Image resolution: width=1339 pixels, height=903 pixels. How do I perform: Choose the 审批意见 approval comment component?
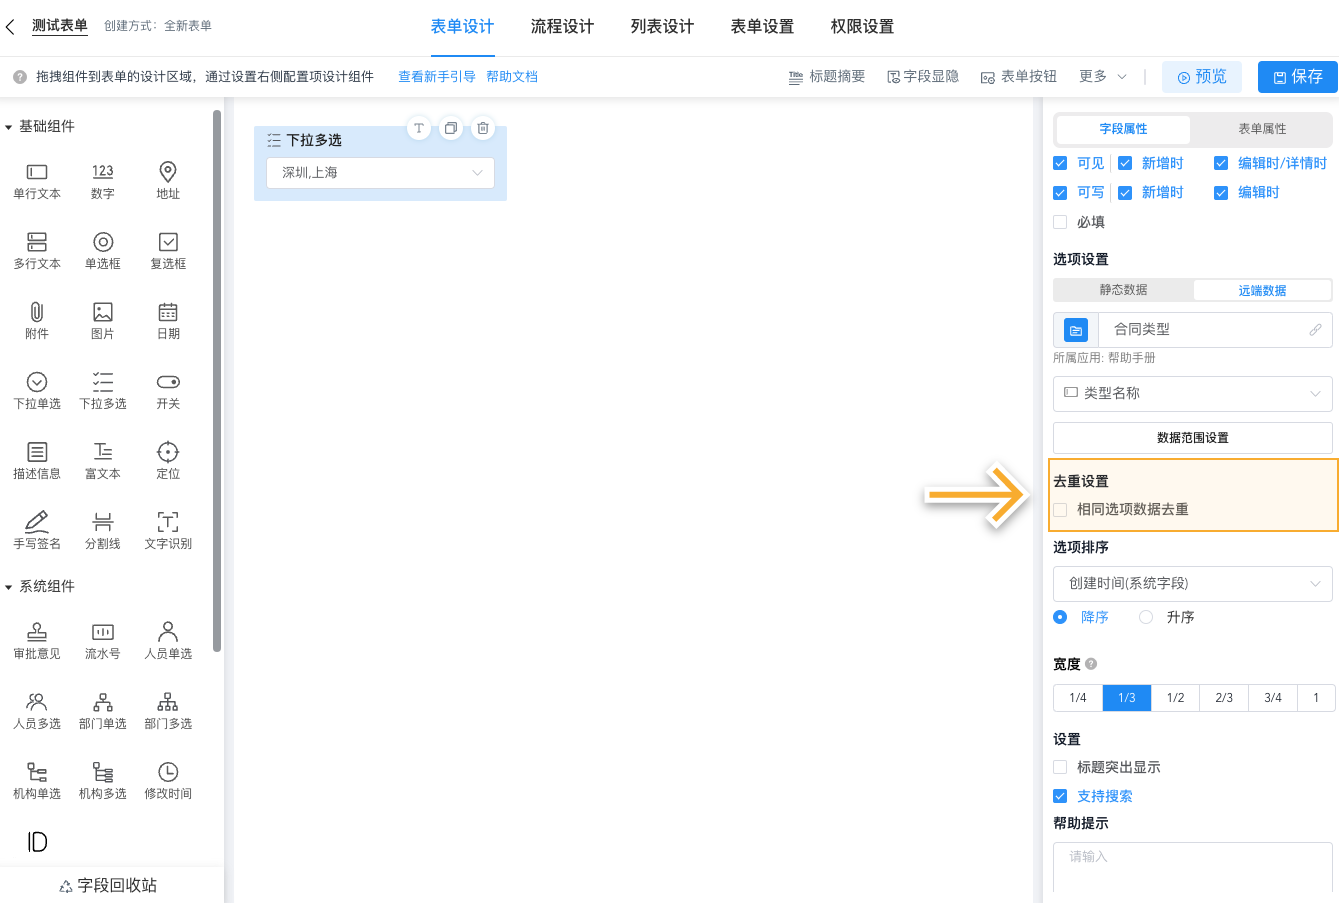coord(37,640)
